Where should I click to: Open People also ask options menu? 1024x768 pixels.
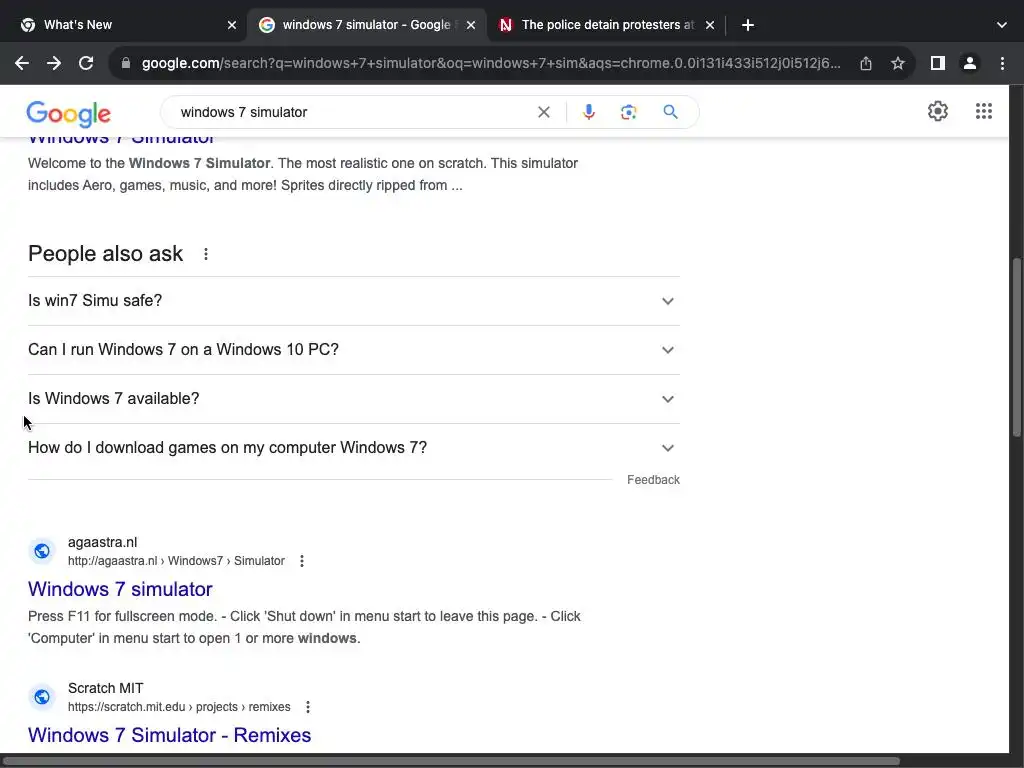(x=206, y=254)
